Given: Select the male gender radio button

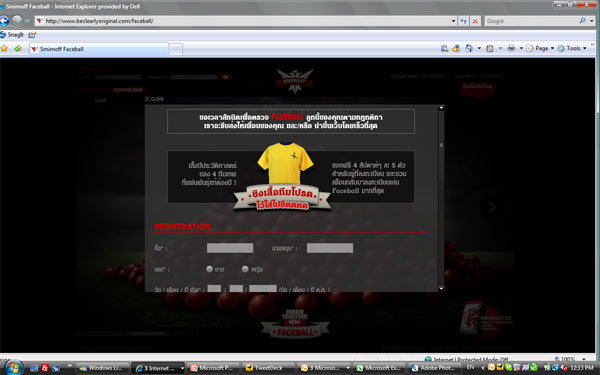Looking at the screenshot, I should pyautogui.click(x=209, y=269).
